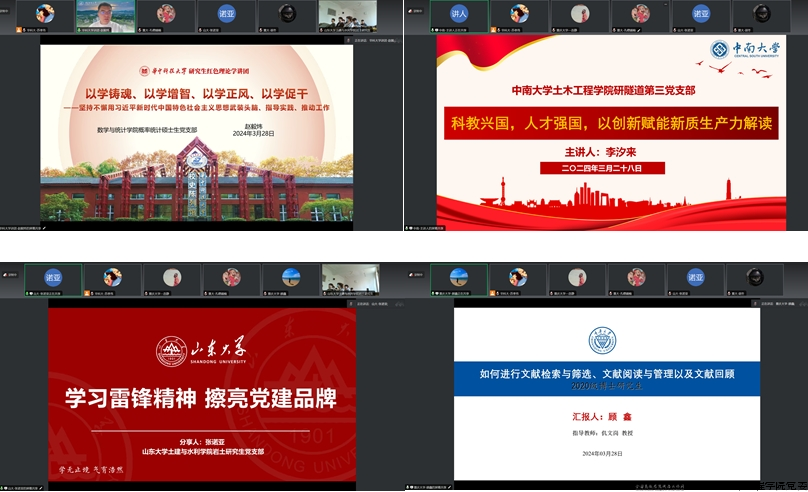This screenshot has height=492, width=808.
Task: Select cartoon-avatar participant in 华中科技大学 meeting
Action: click(x=45, y=16)
